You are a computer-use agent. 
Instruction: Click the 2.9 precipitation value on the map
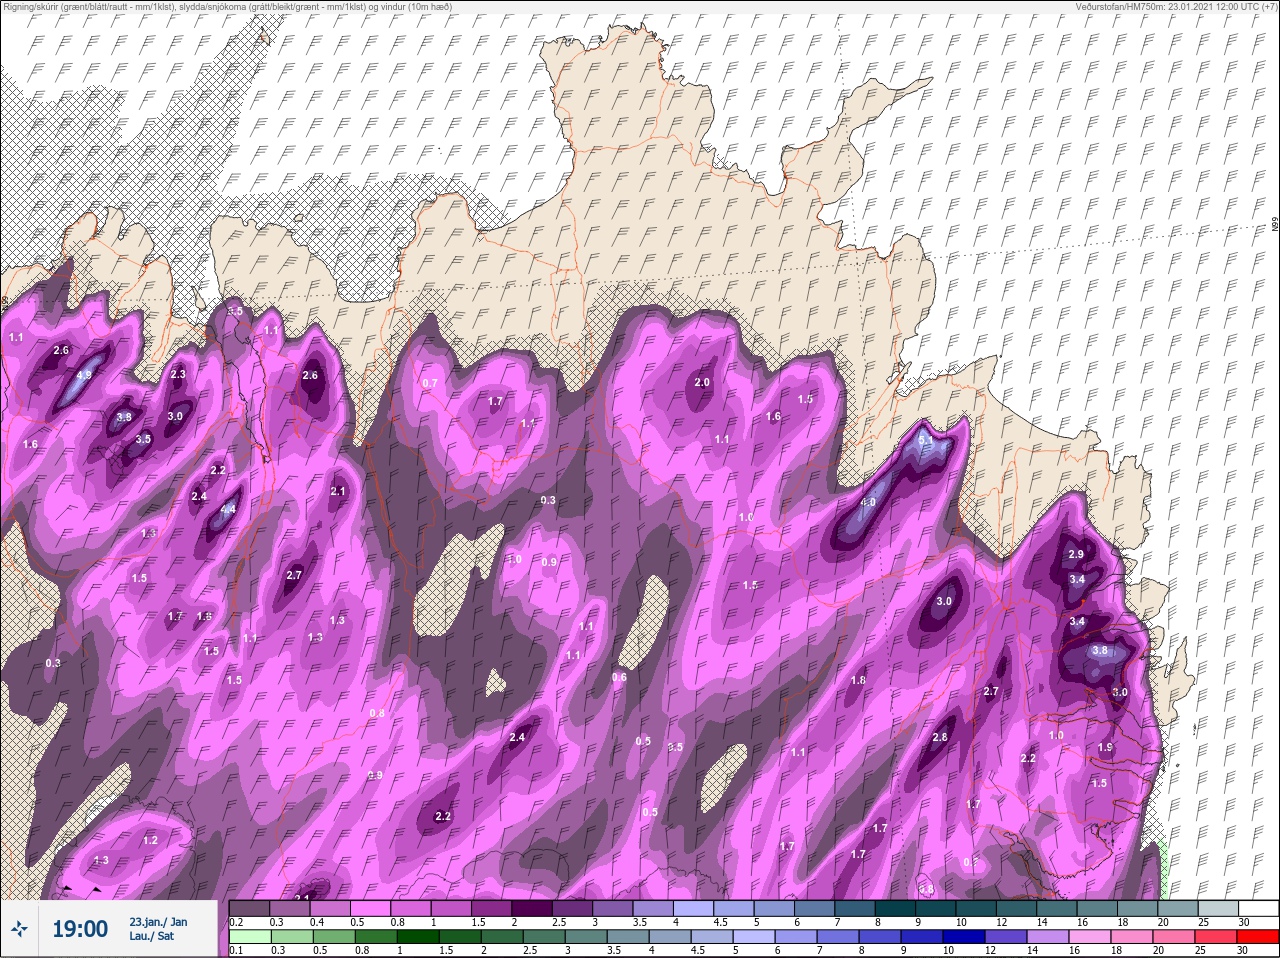[x=1076, y=554]
